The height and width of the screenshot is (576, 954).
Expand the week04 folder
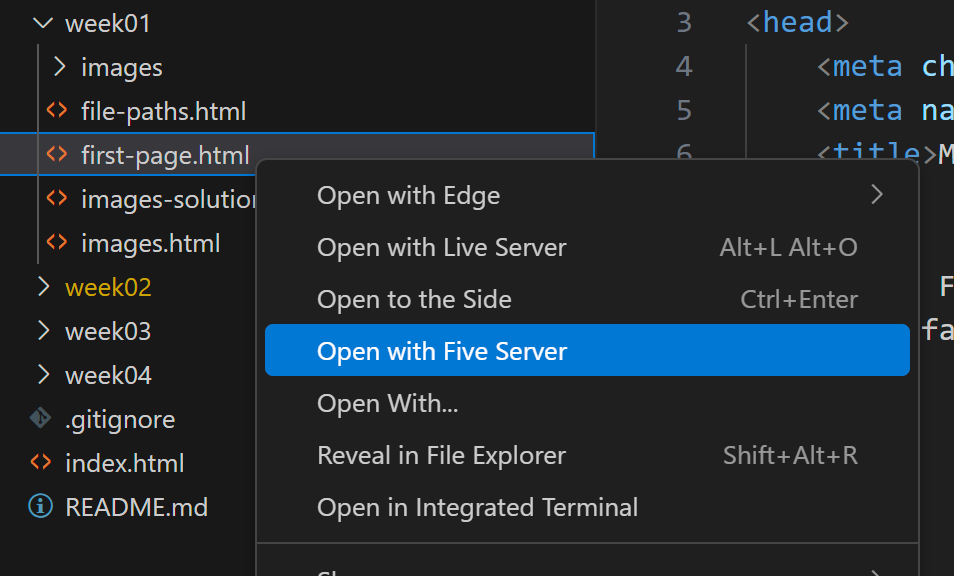[42, 375]
